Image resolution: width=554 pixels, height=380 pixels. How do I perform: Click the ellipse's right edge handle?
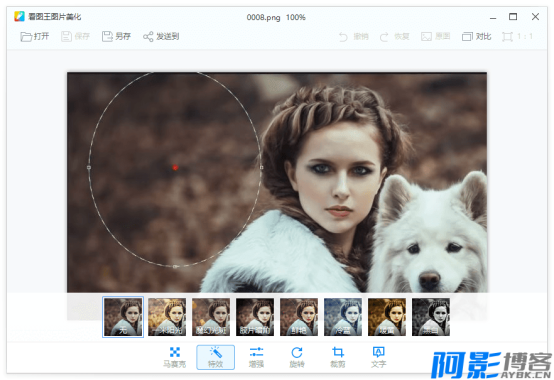261,167
